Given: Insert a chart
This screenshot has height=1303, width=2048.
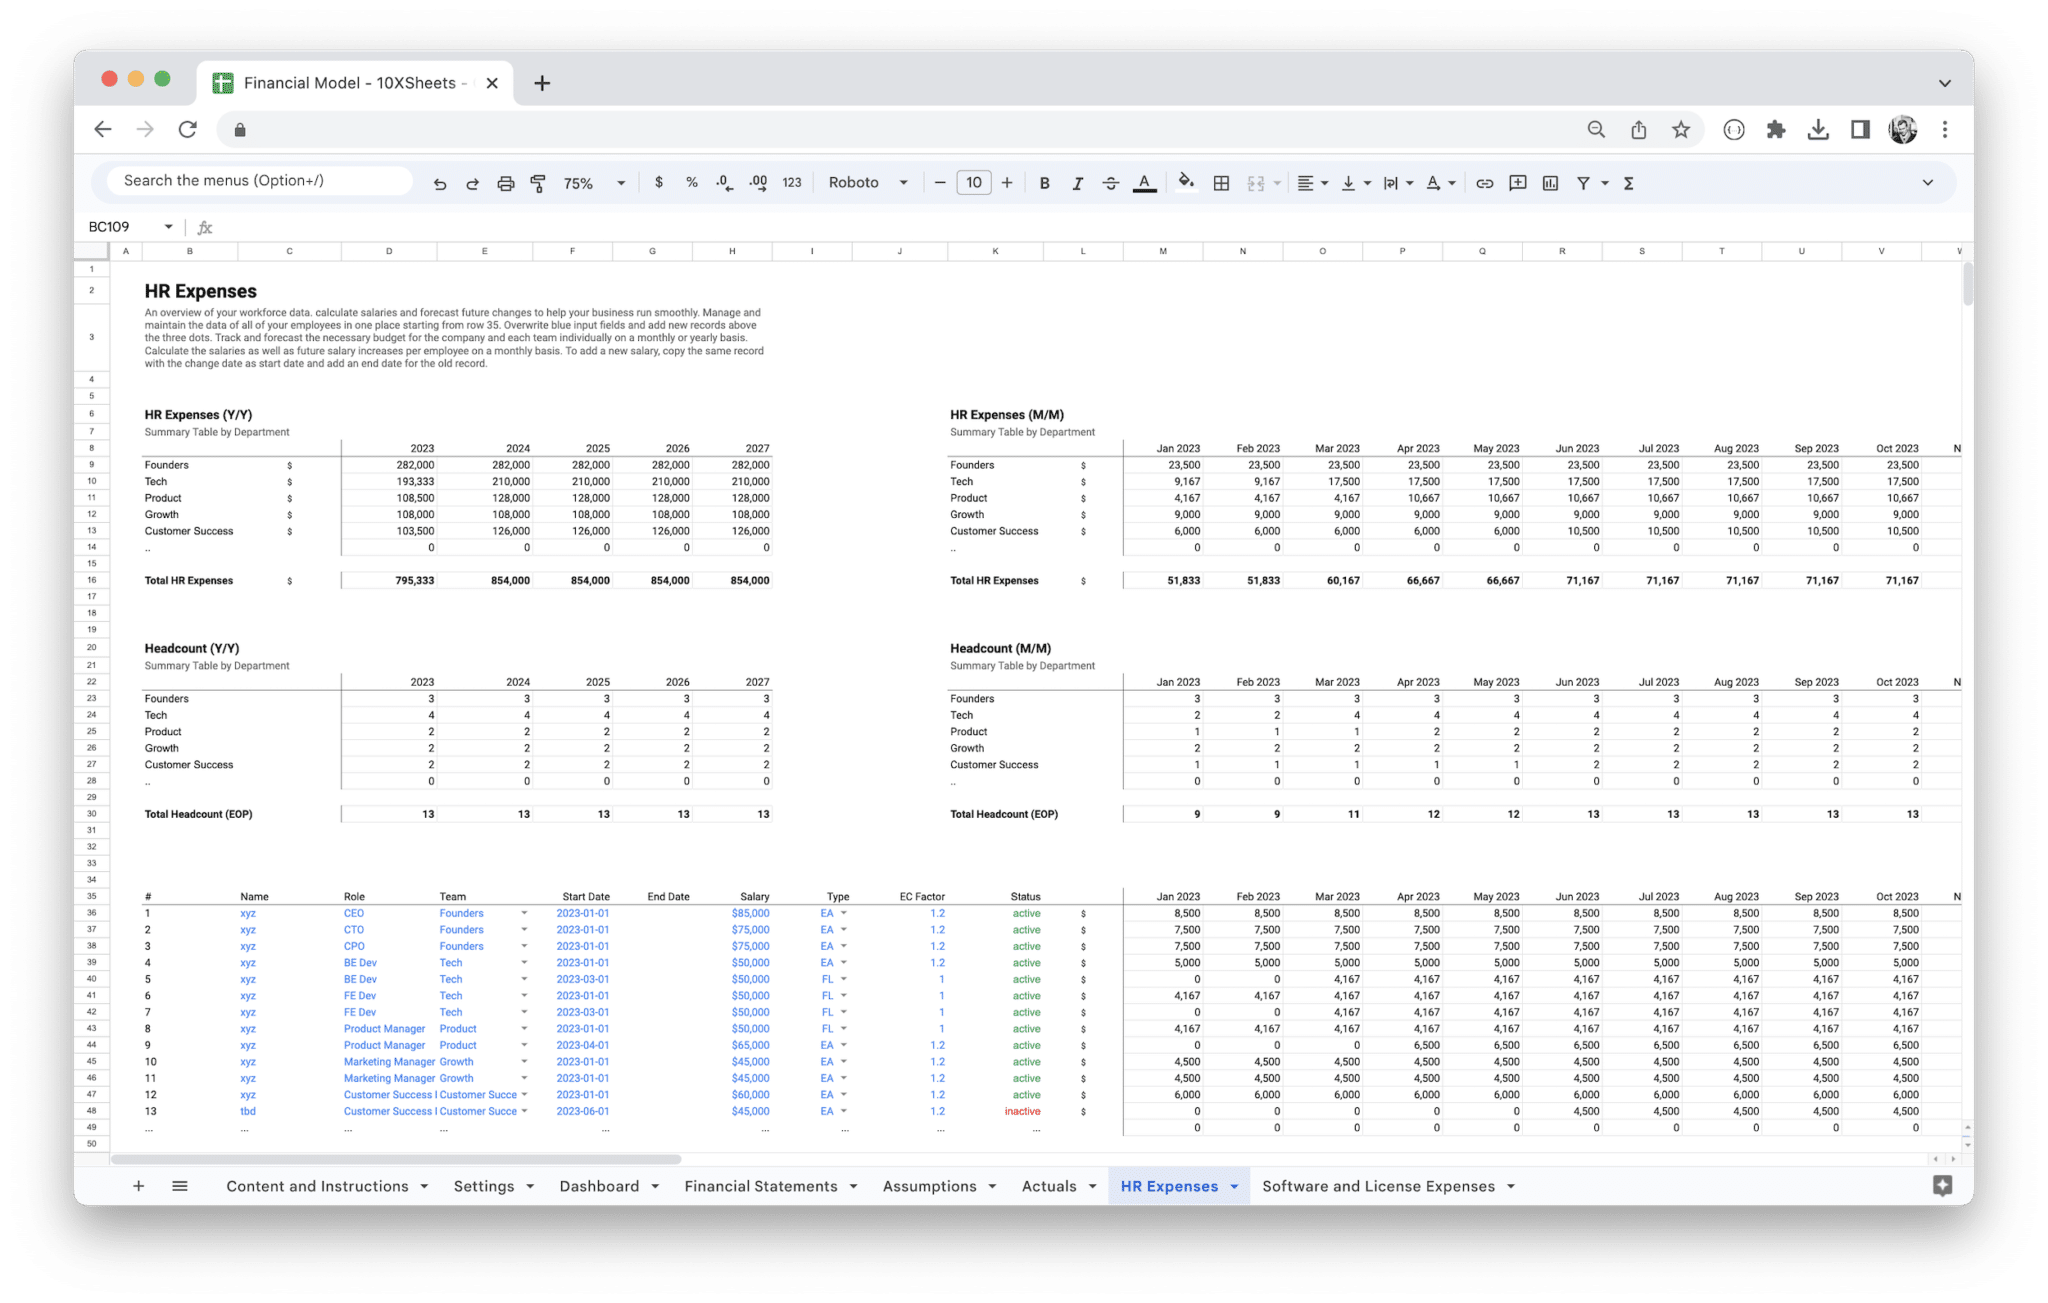Looking at the screenshot, I should pyautogui.click(x=1551, y=182).
